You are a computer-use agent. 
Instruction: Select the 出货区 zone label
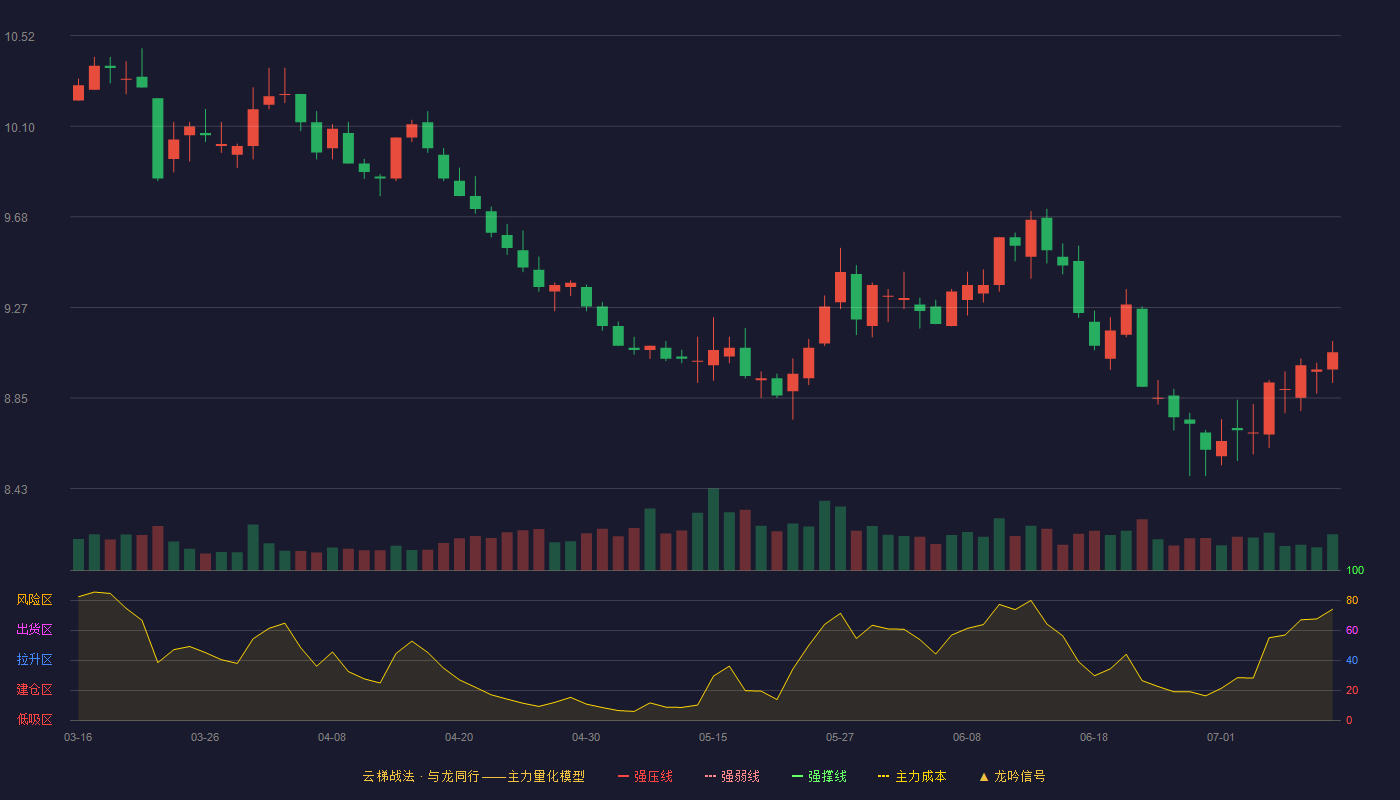click(x=35, y=630)
